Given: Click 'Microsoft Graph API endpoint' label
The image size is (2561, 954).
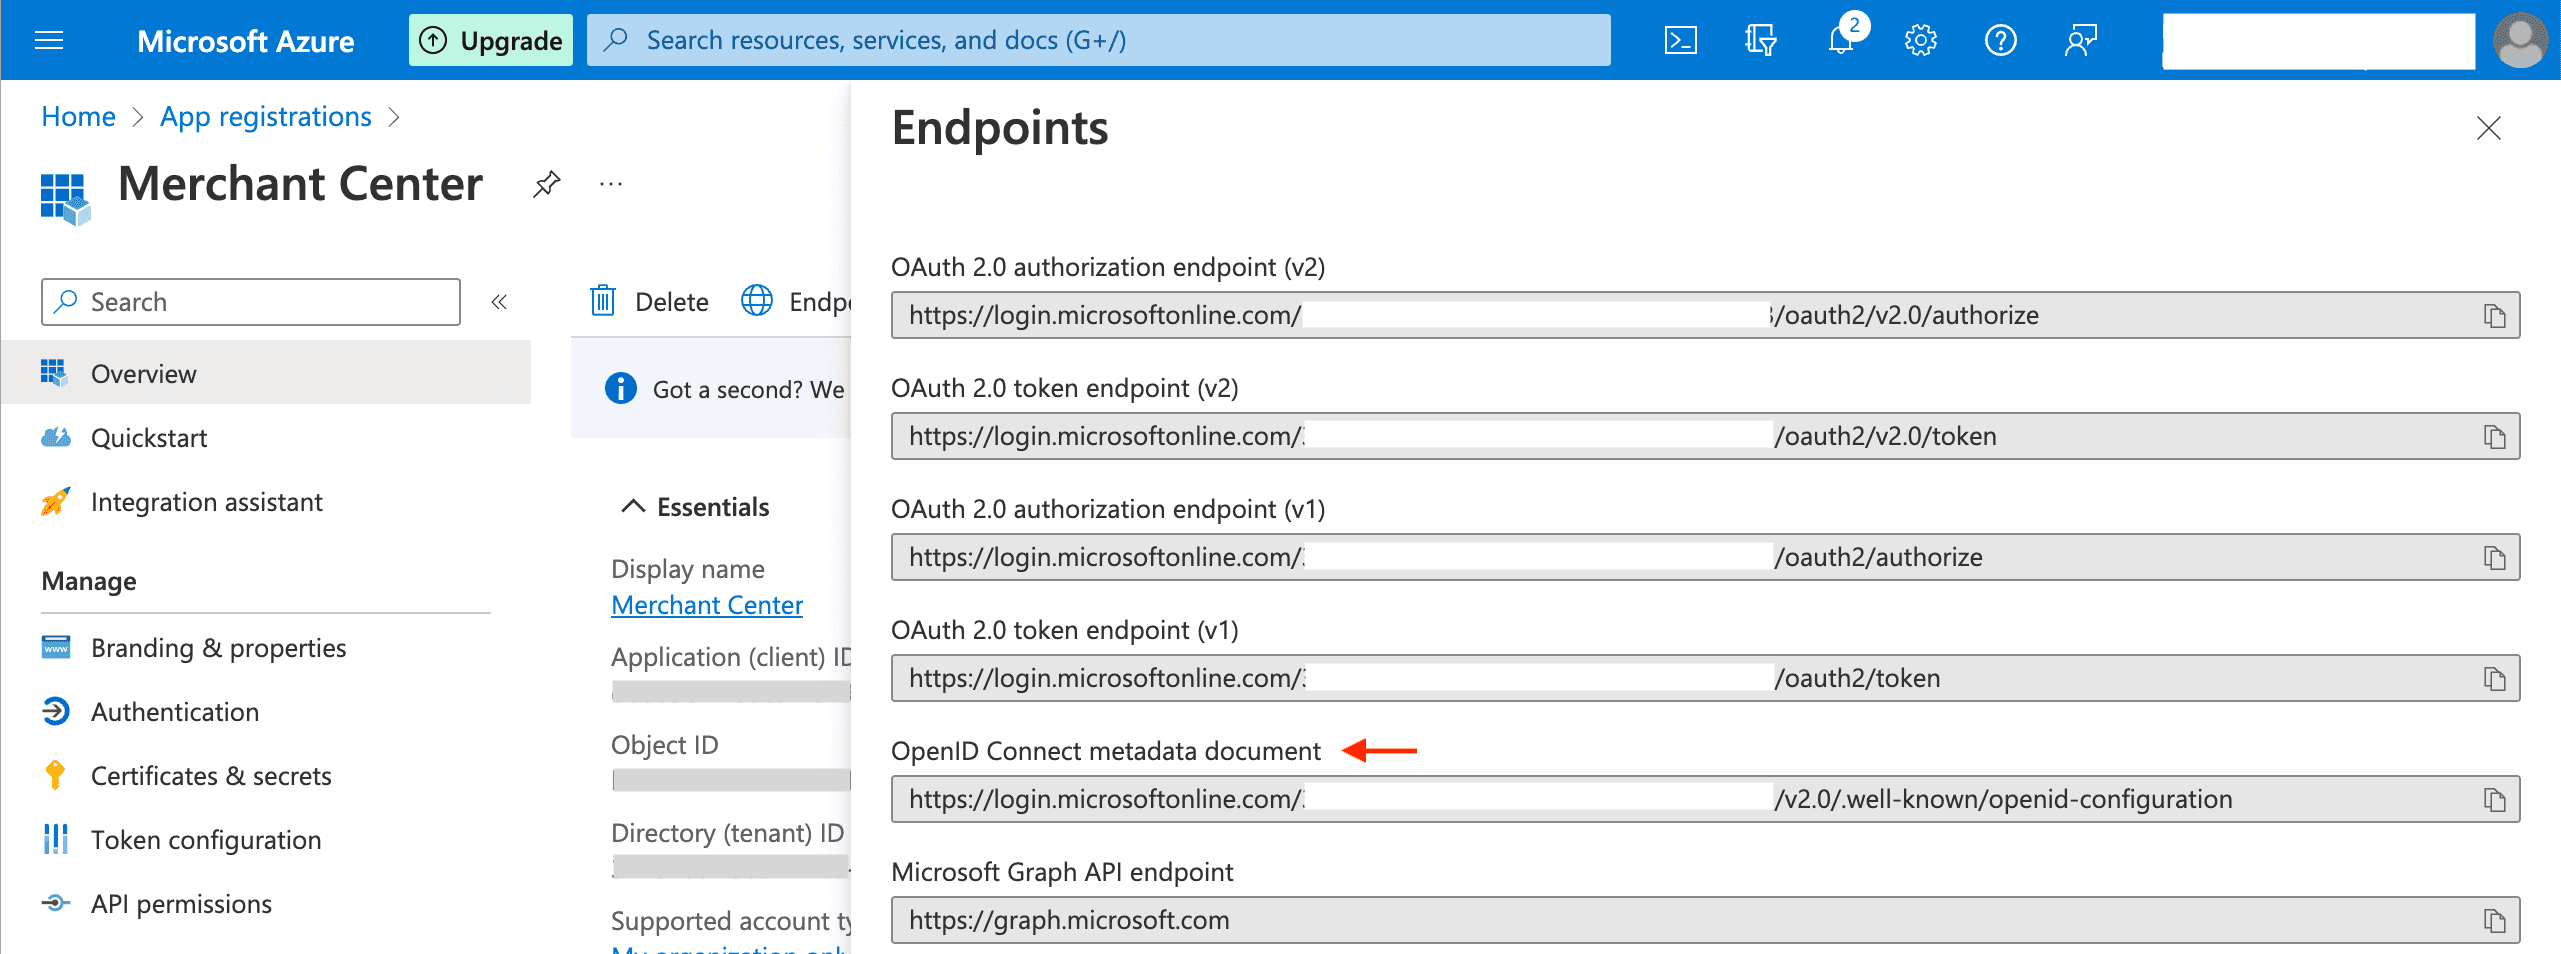Looking at the screenshot, I should click(1062, 872).
